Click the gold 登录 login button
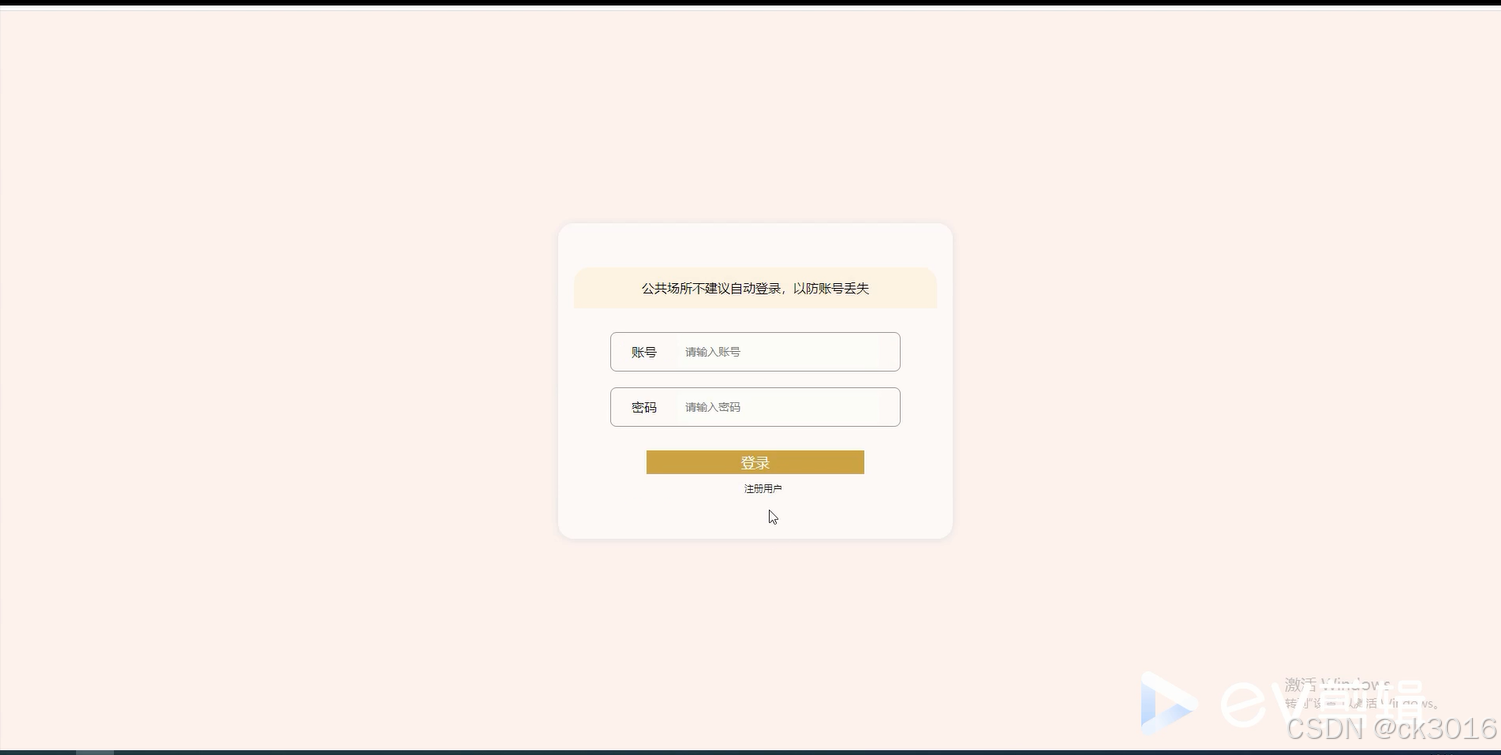Screen dimensions: 1501x755 (755, 462)
